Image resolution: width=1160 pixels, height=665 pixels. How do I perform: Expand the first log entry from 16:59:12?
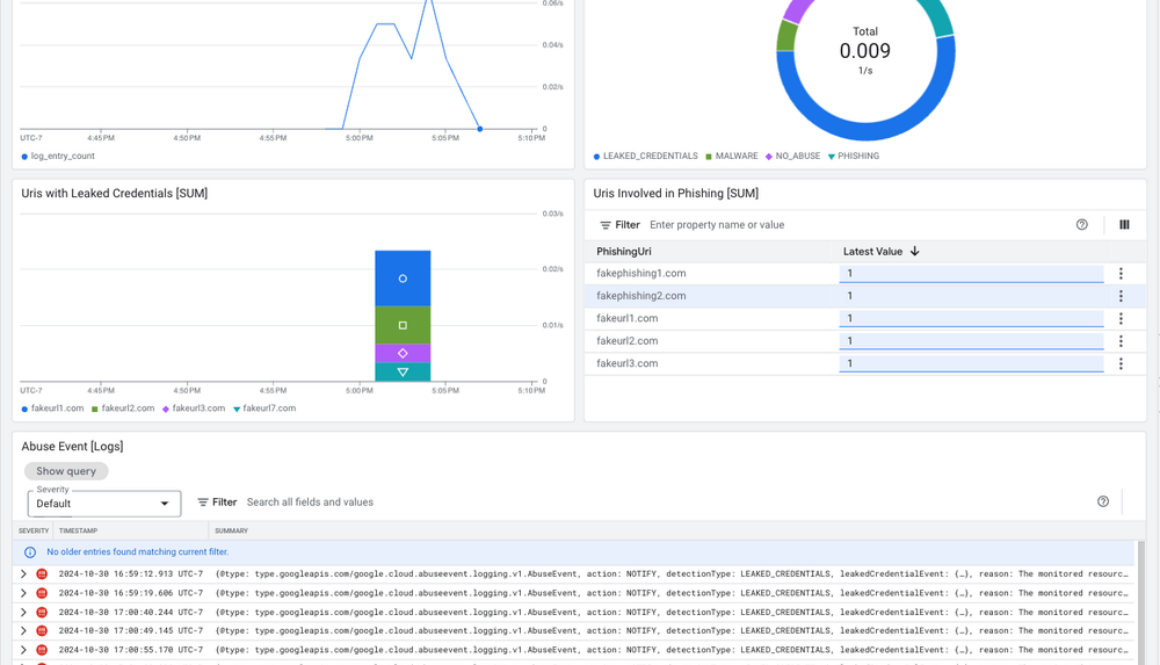(22, 573)
